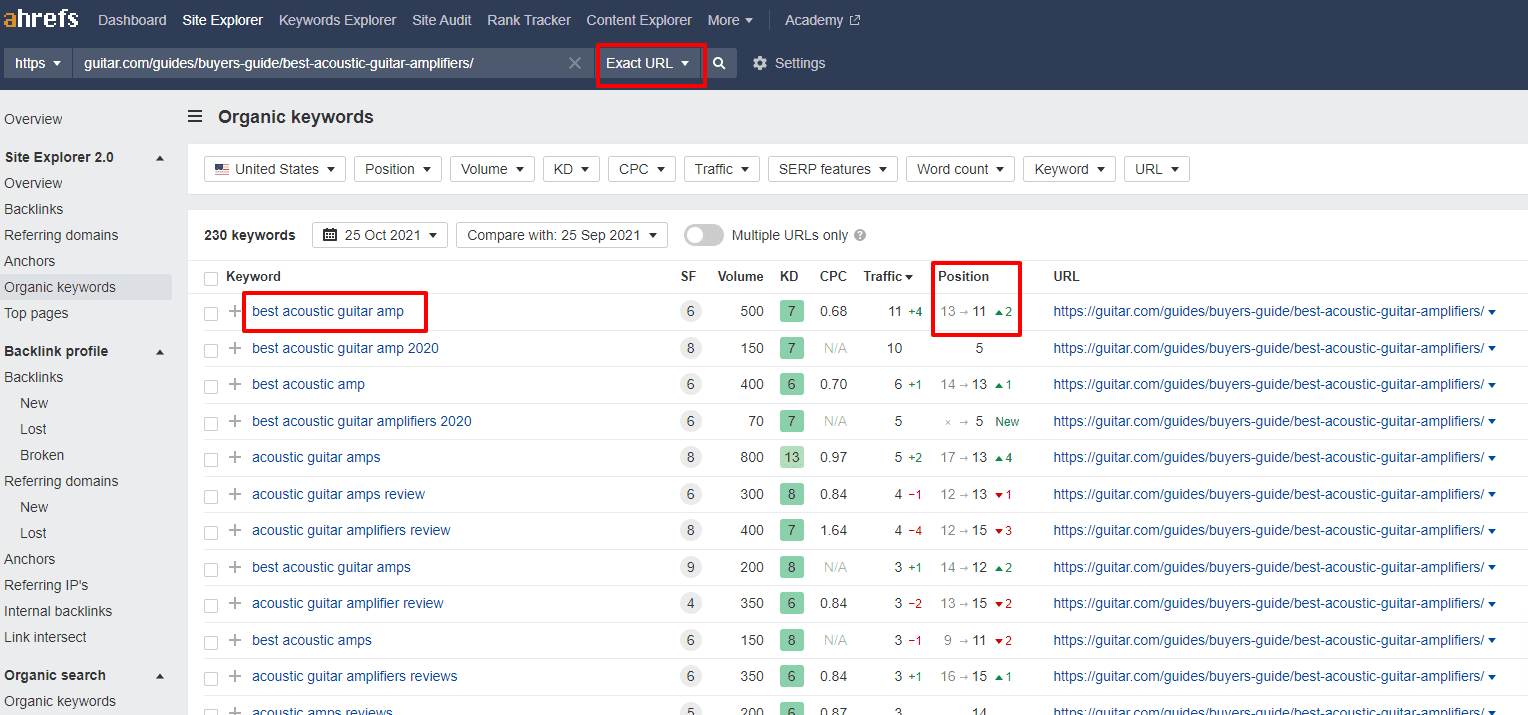
Task: Open the Traffic filter dropdown
Action: coord(722,169)
